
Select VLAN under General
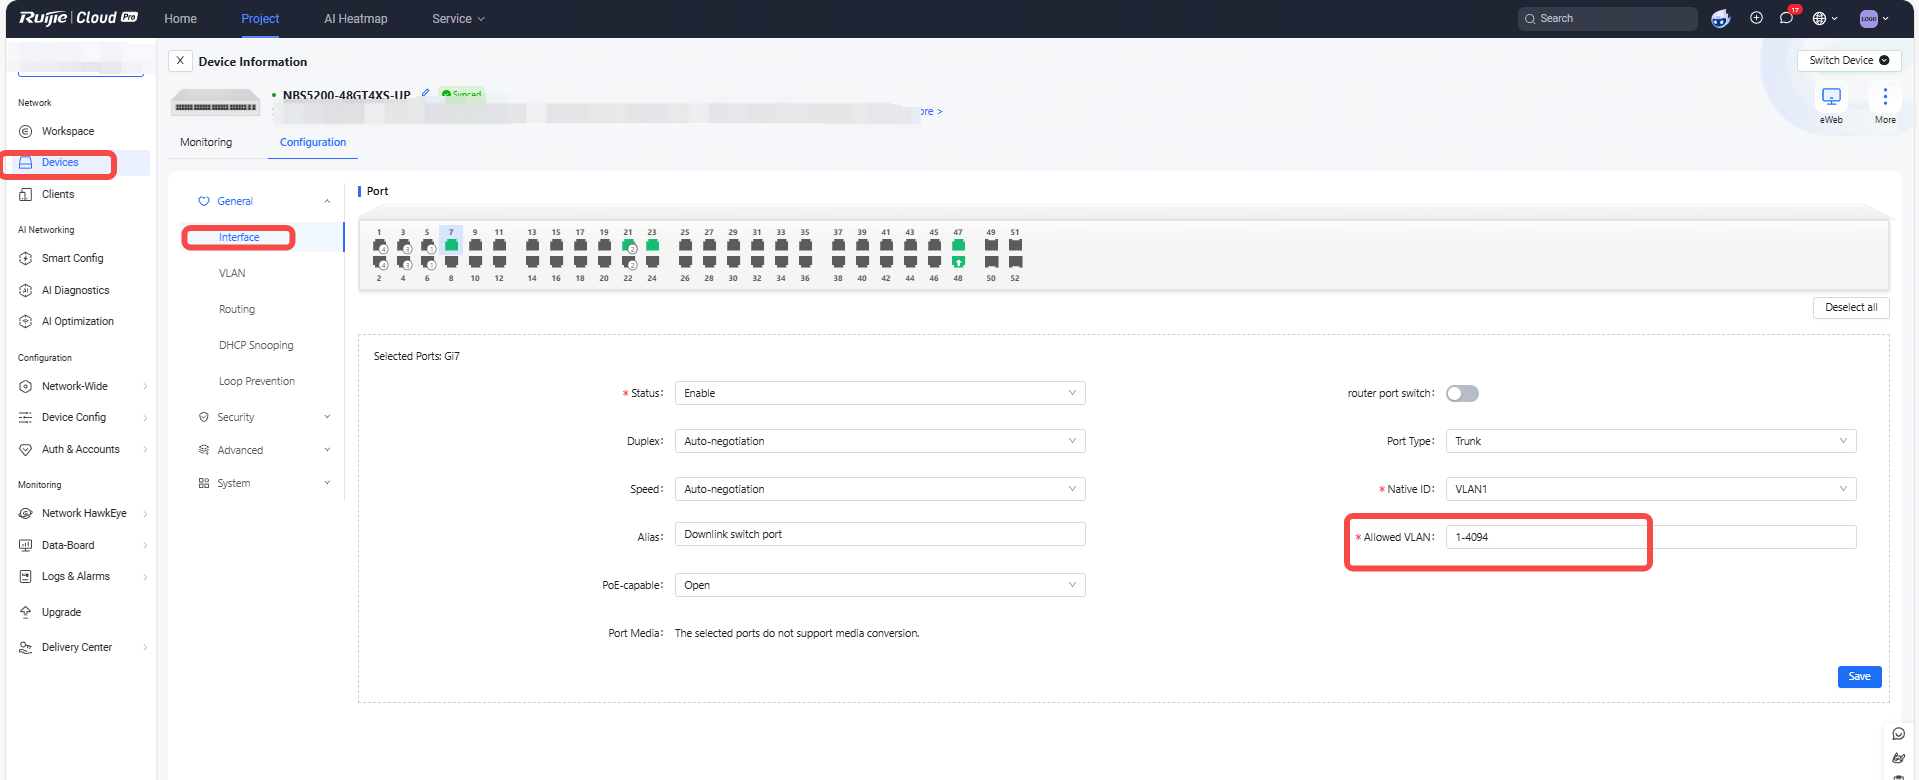(232, 273)
